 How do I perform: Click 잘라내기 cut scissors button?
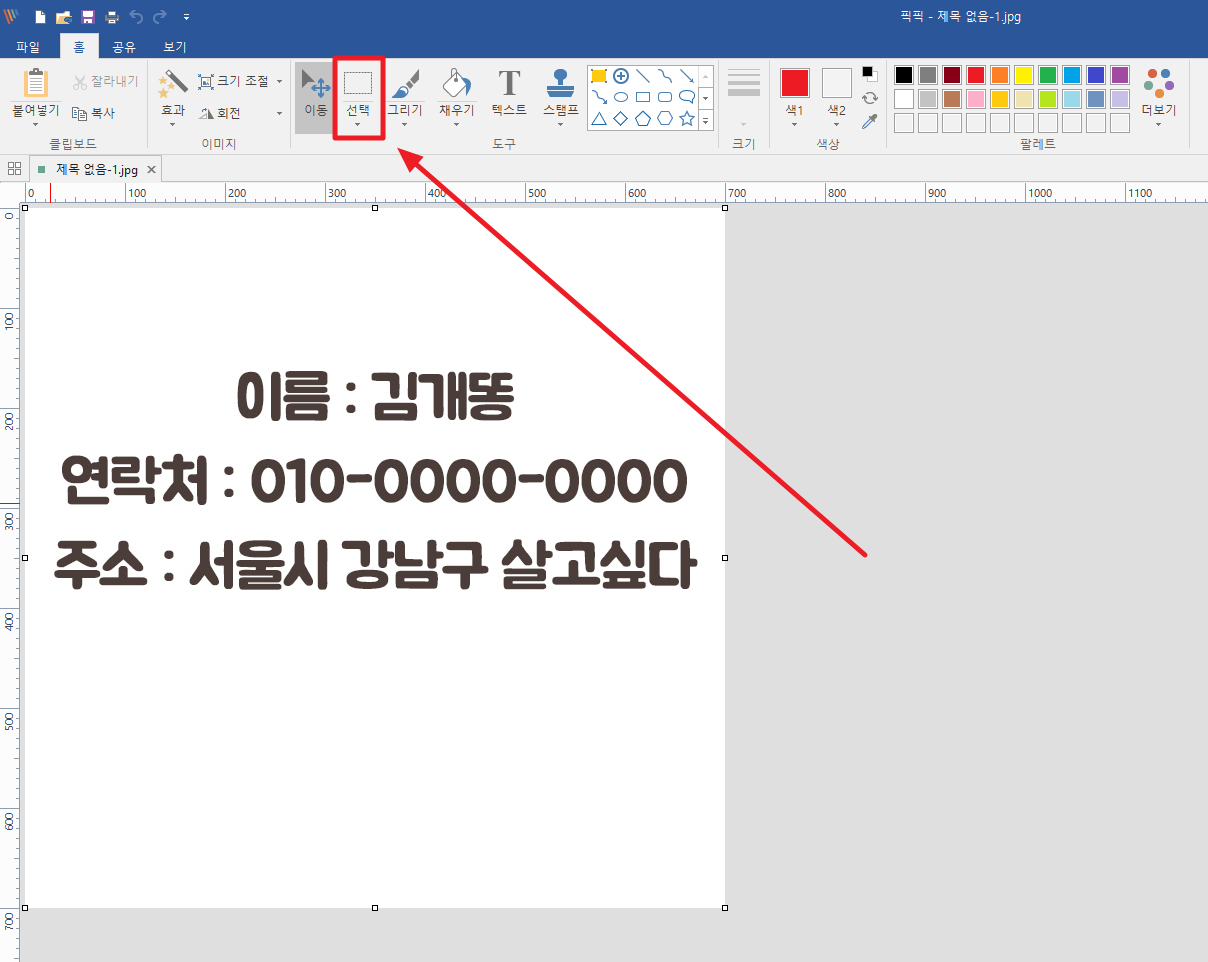[x=105, y=81]
